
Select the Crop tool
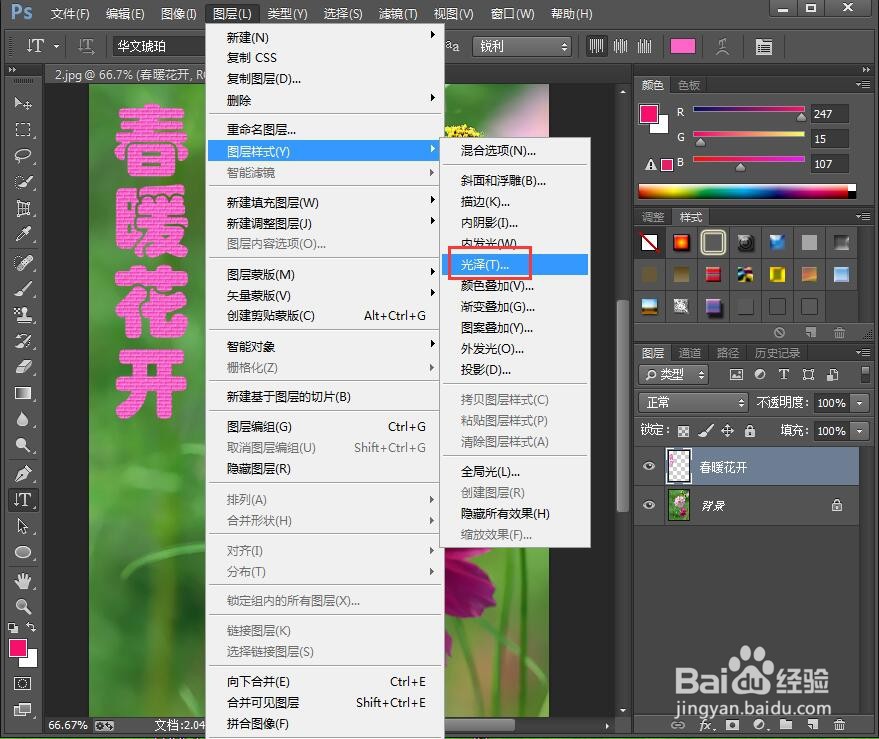click(23, 208)
